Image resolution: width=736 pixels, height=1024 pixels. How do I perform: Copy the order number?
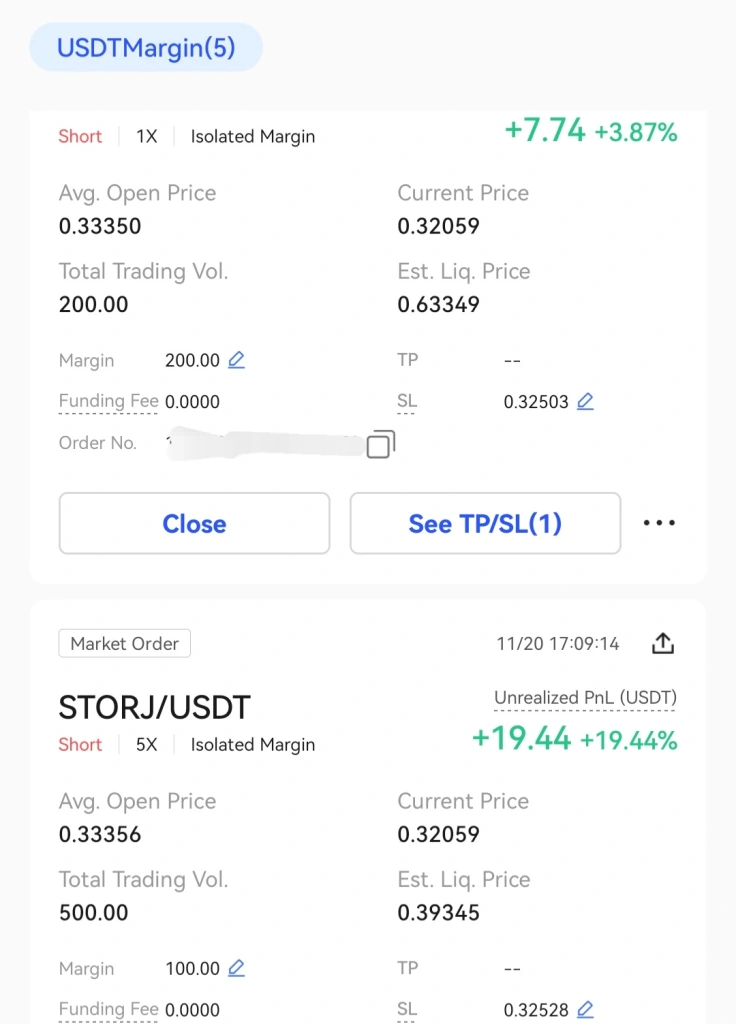click(381, 444)
